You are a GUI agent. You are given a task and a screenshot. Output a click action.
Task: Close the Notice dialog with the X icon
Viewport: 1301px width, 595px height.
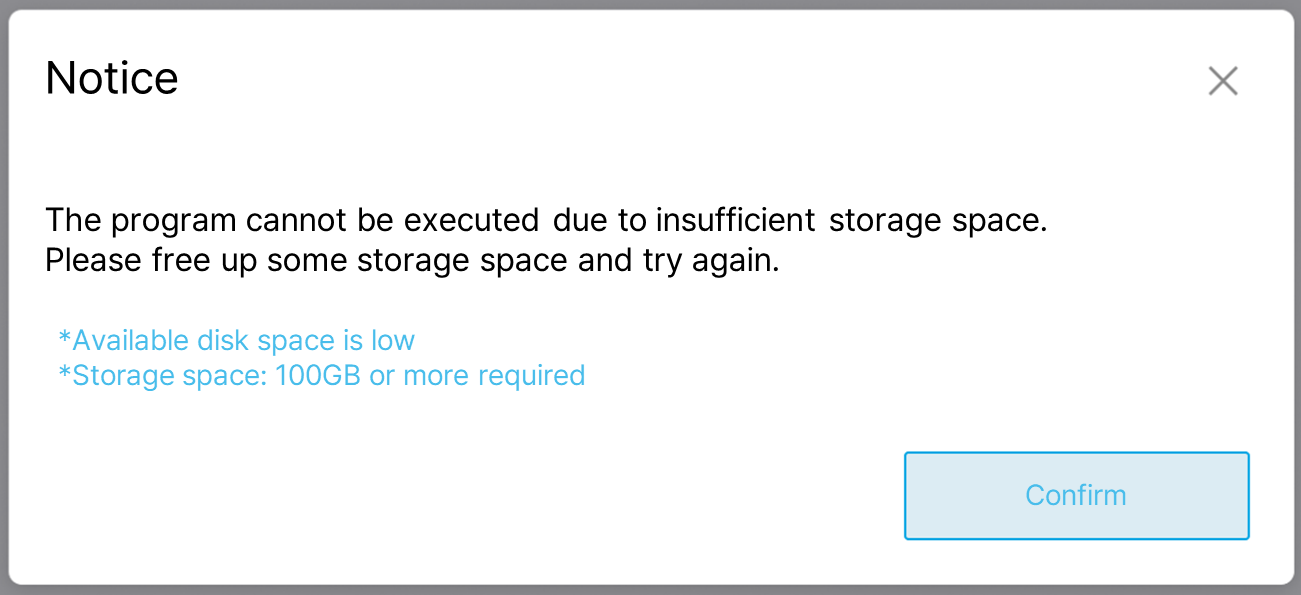[x=1223, y=81]
